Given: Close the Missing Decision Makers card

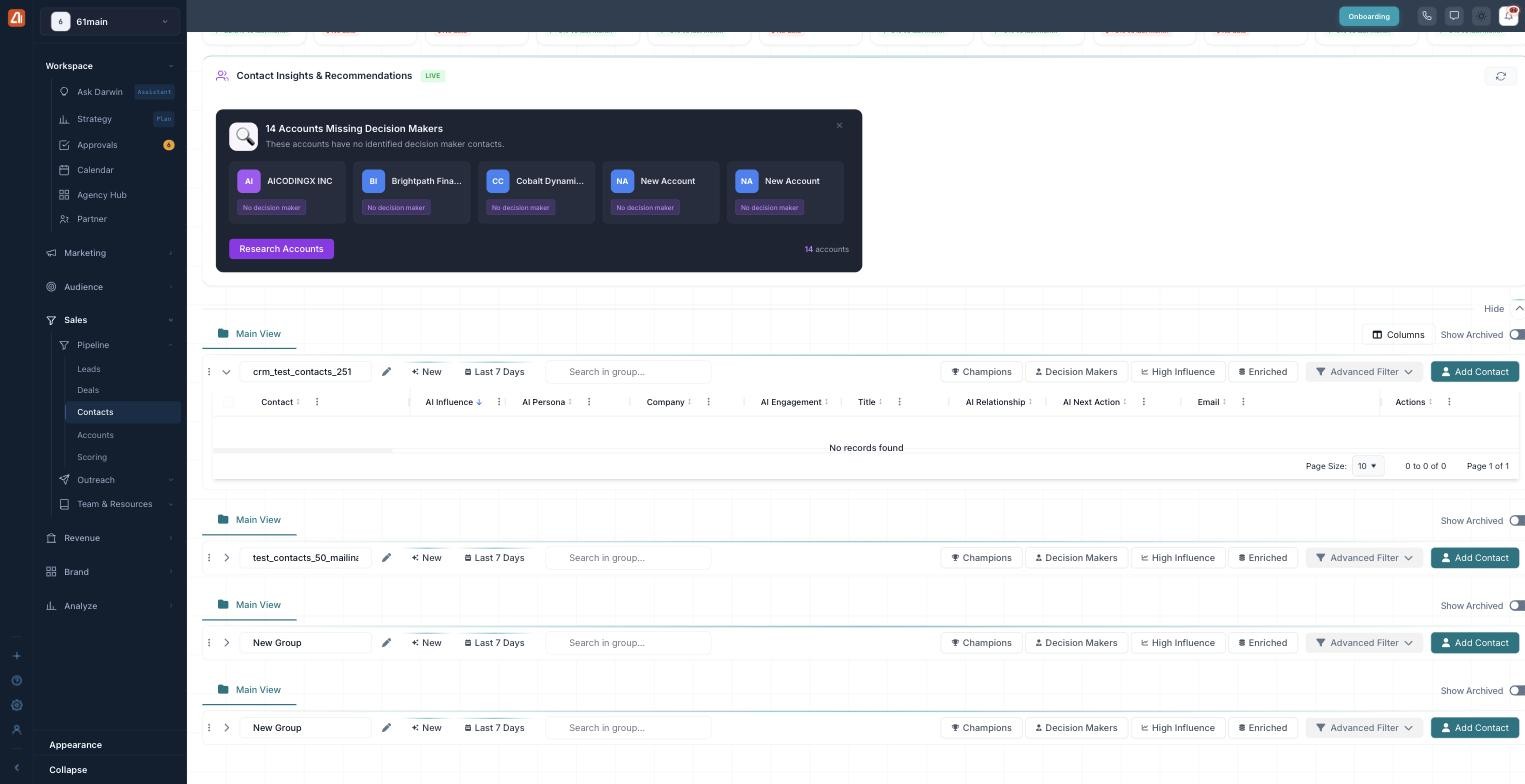Looking at the screenshot, I should pos(839,126).
